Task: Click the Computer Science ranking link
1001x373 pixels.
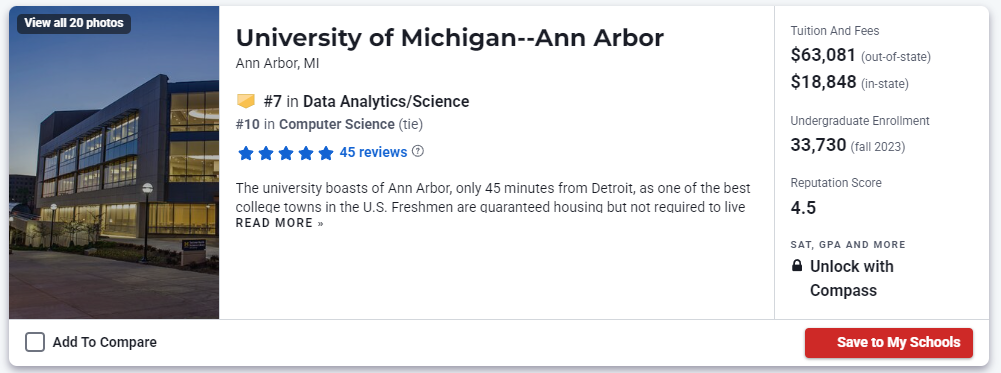Action: pos(336,124)
